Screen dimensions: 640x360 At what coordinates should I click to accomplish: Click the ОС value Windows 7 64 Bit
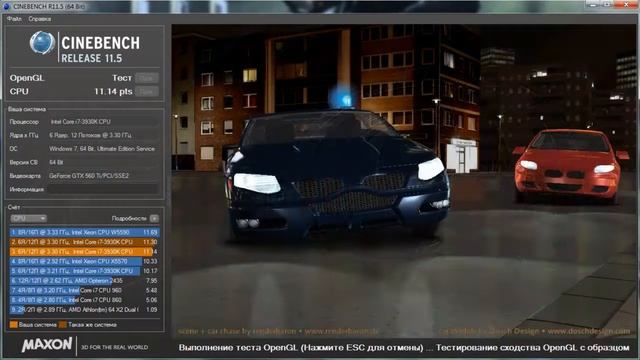[102, 149]
